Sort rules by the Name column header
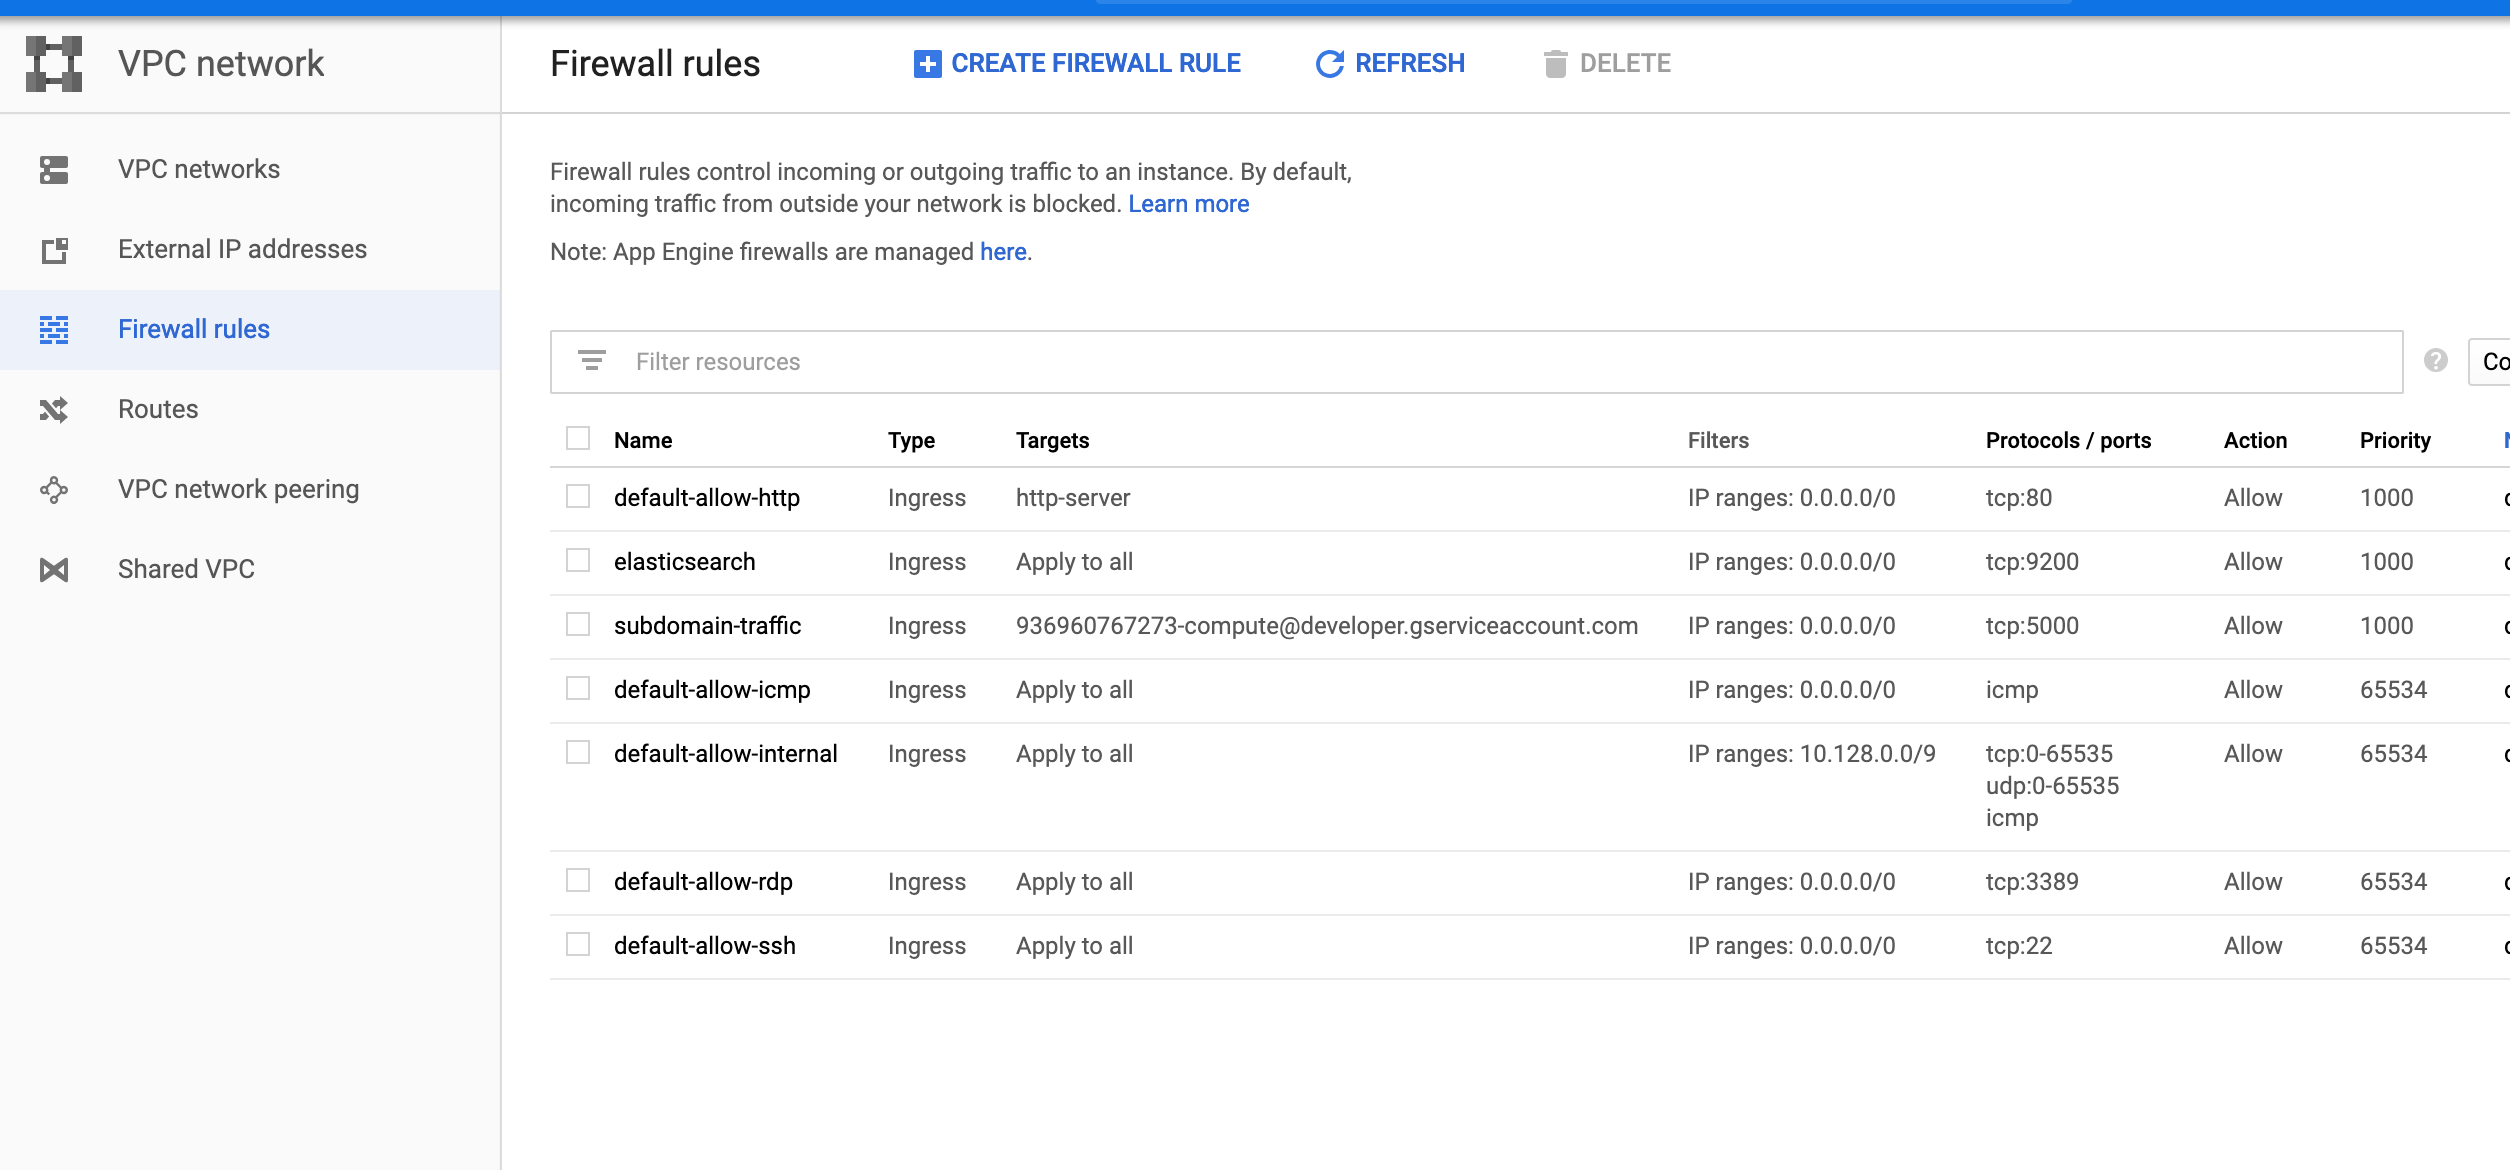The width and height of the screenshot is (2510, 1170). pos(643,439)
